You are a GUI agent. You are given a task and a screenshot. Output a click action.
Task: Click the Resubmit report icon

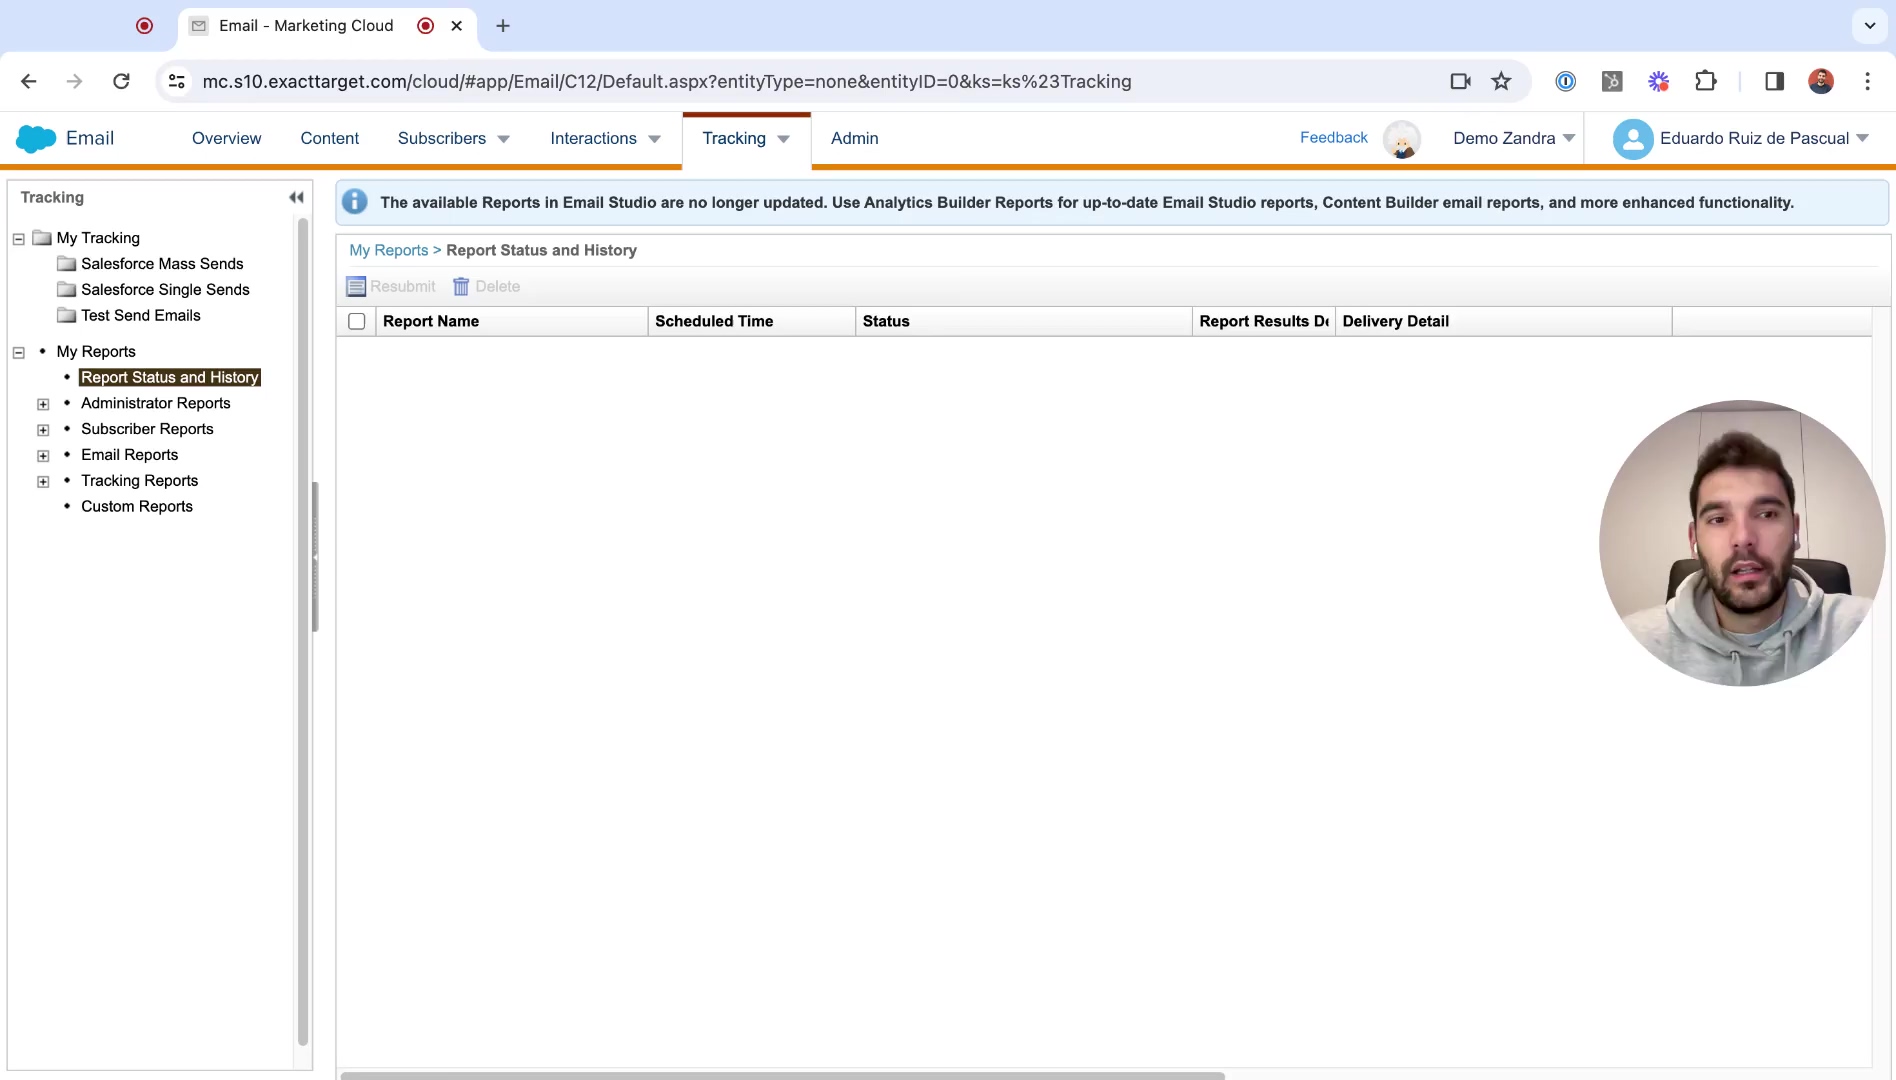click(356, 287)
